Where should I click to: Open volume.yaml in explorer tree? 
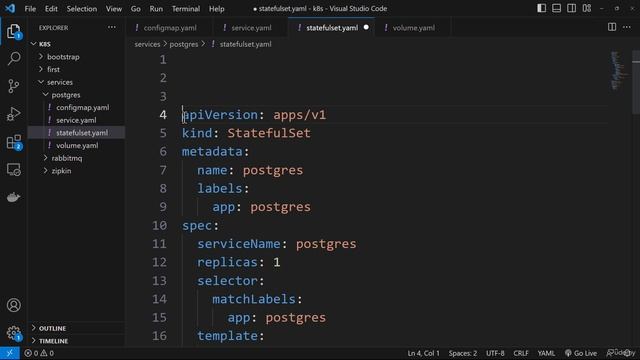click(x=77, y=145)
